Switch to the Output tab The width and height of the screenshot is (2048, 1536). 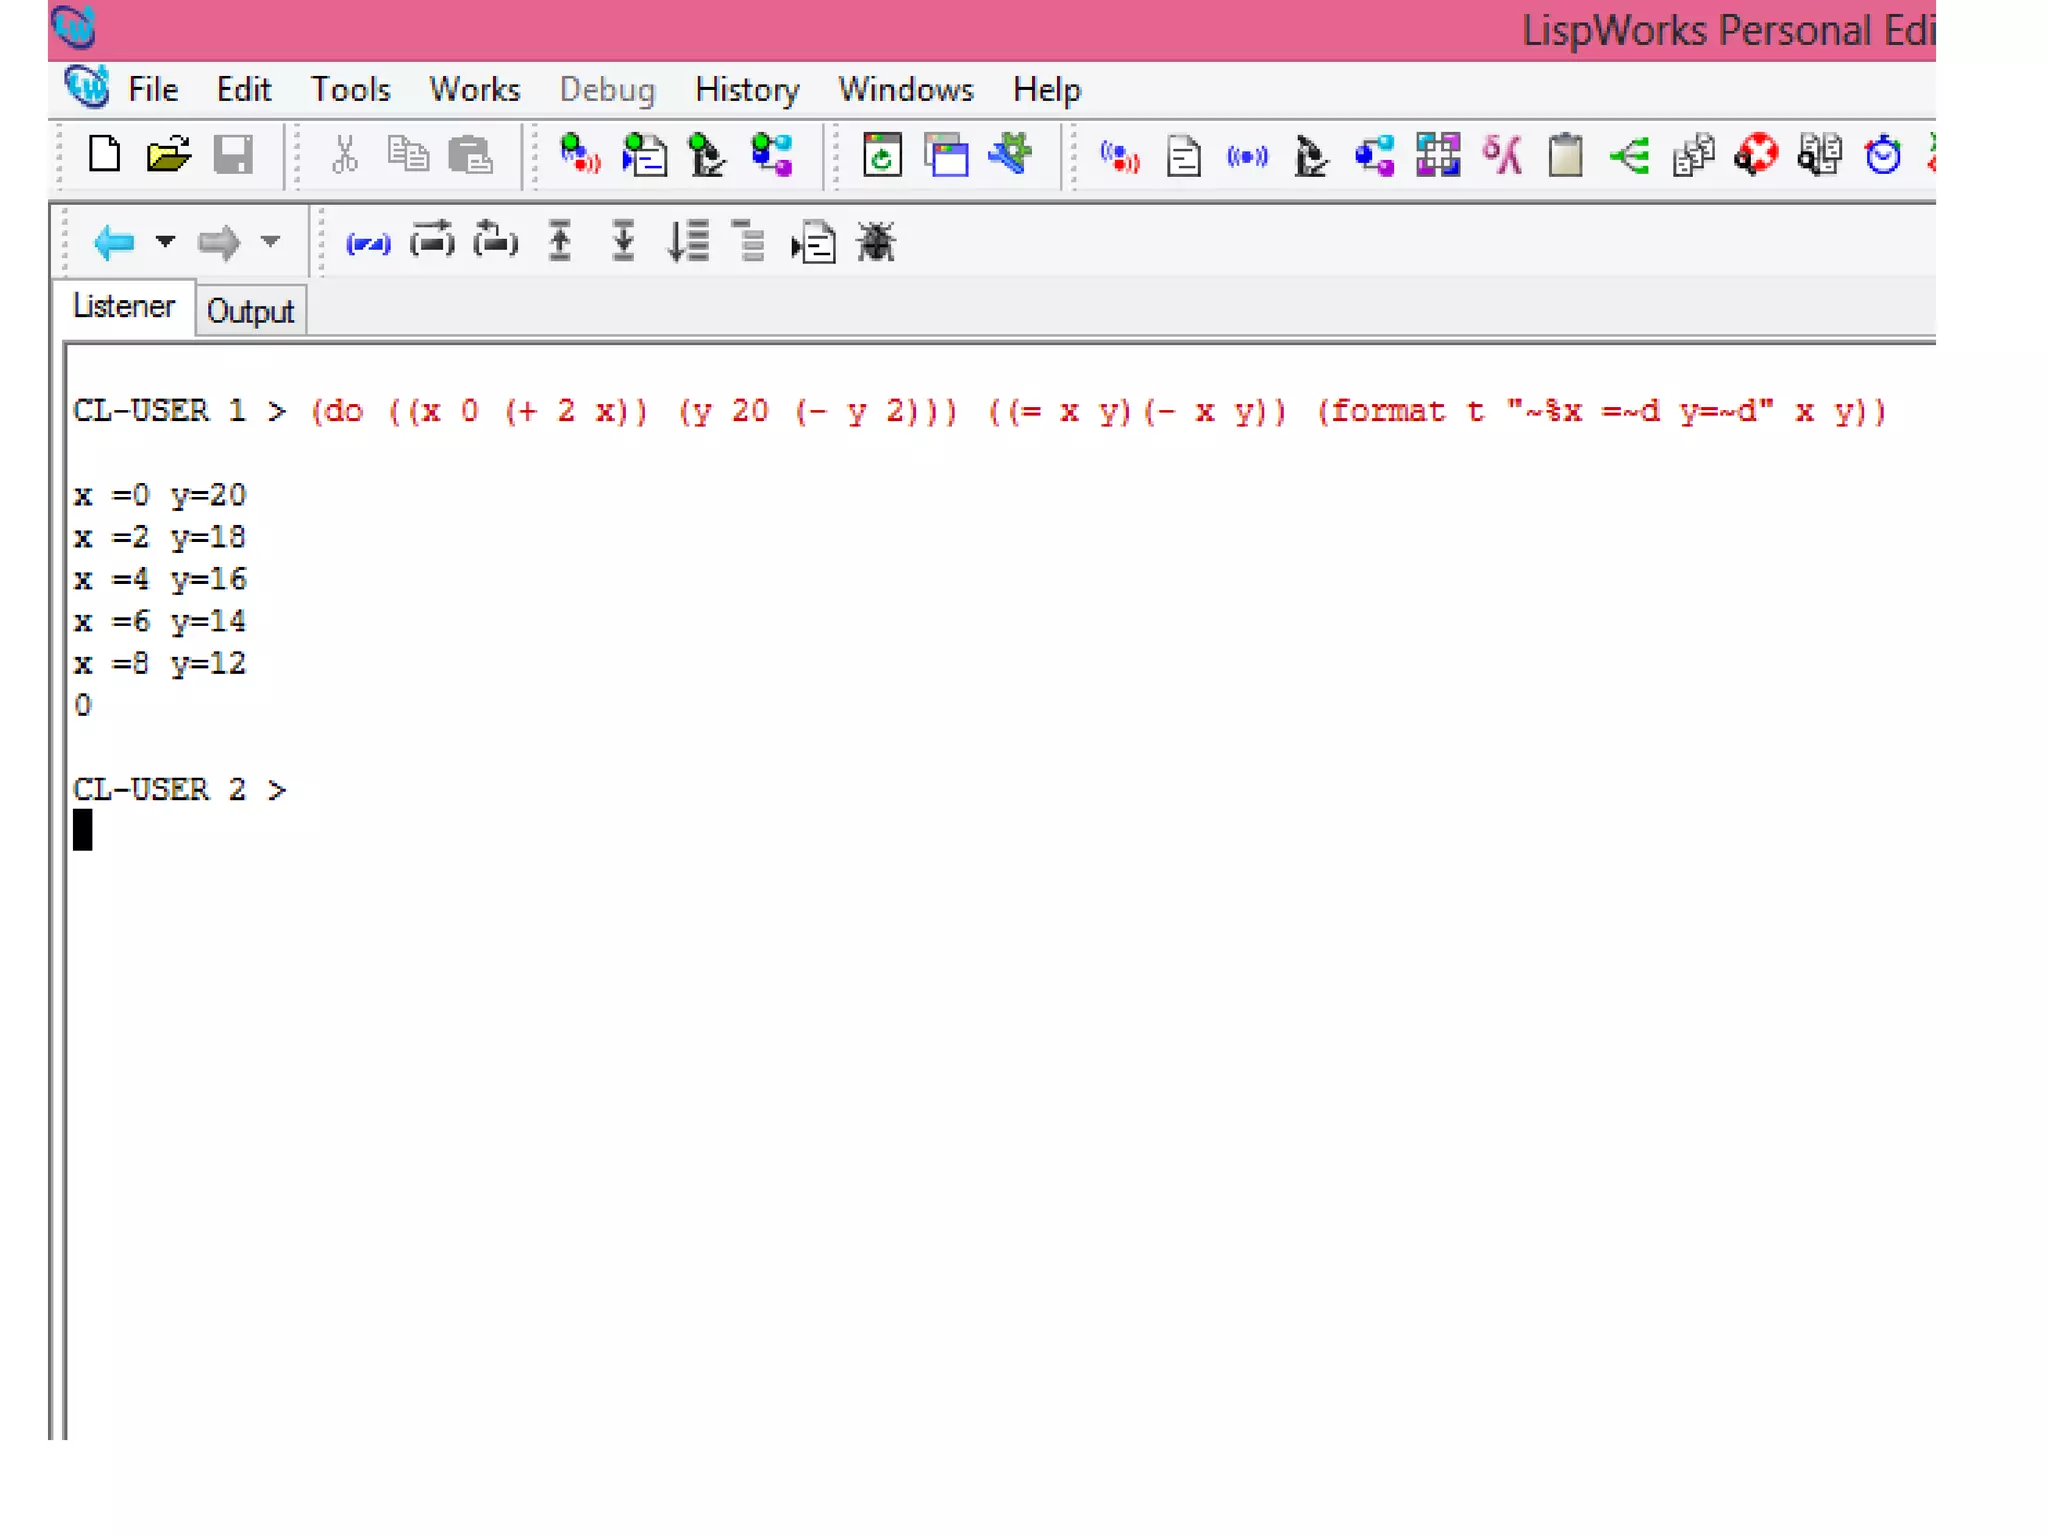click(x=250, y=311)
